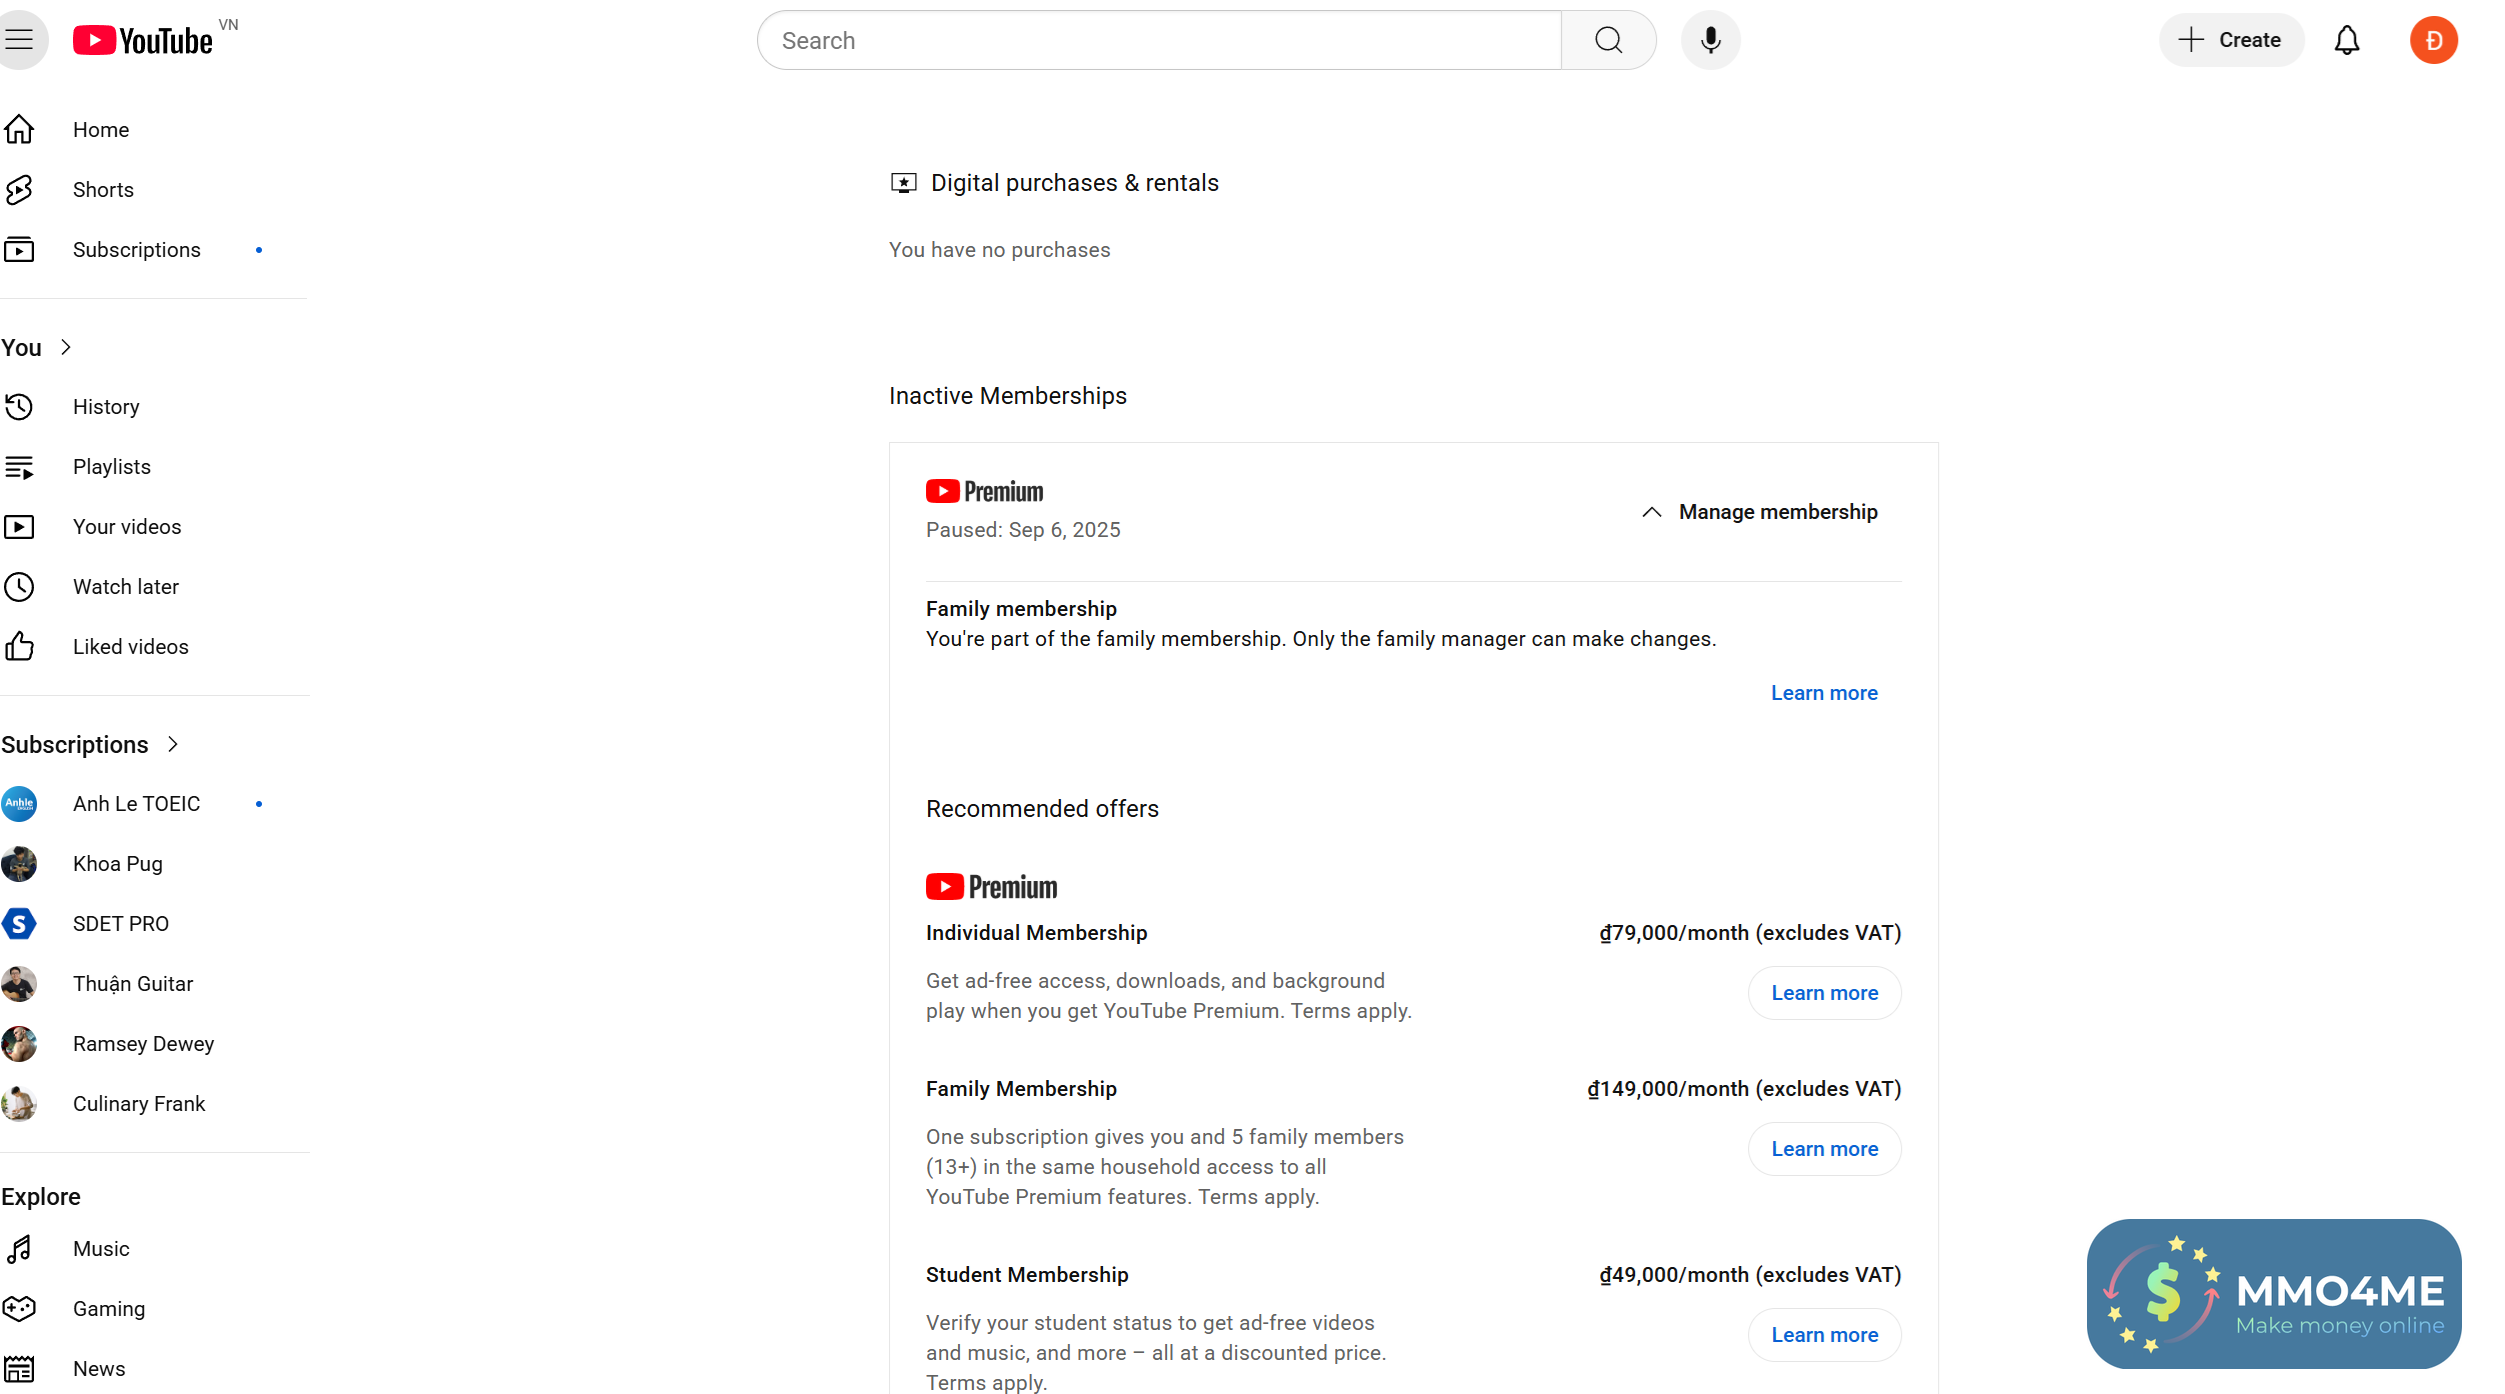Focus the Search input field
The image size is (2505, 1394).
coord(1159,40)
